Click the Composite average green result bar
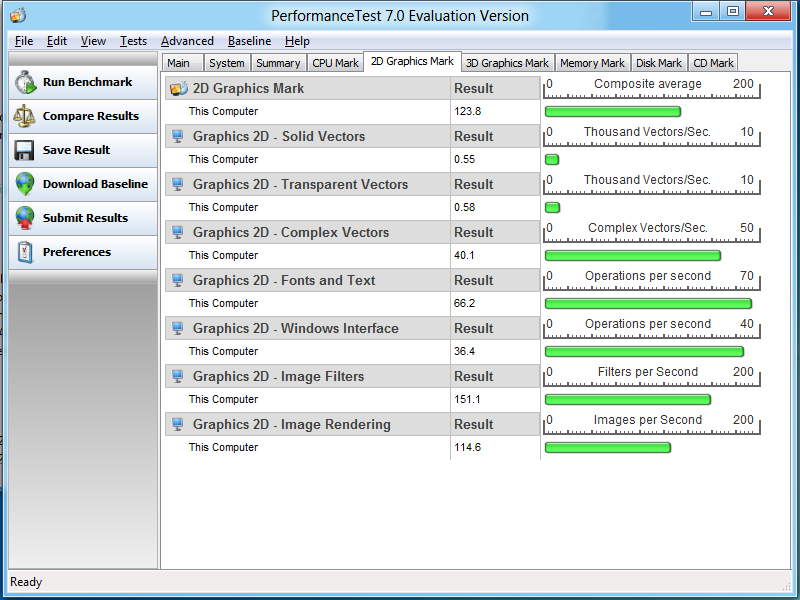The image size is (800, 600). click(612, 112)
